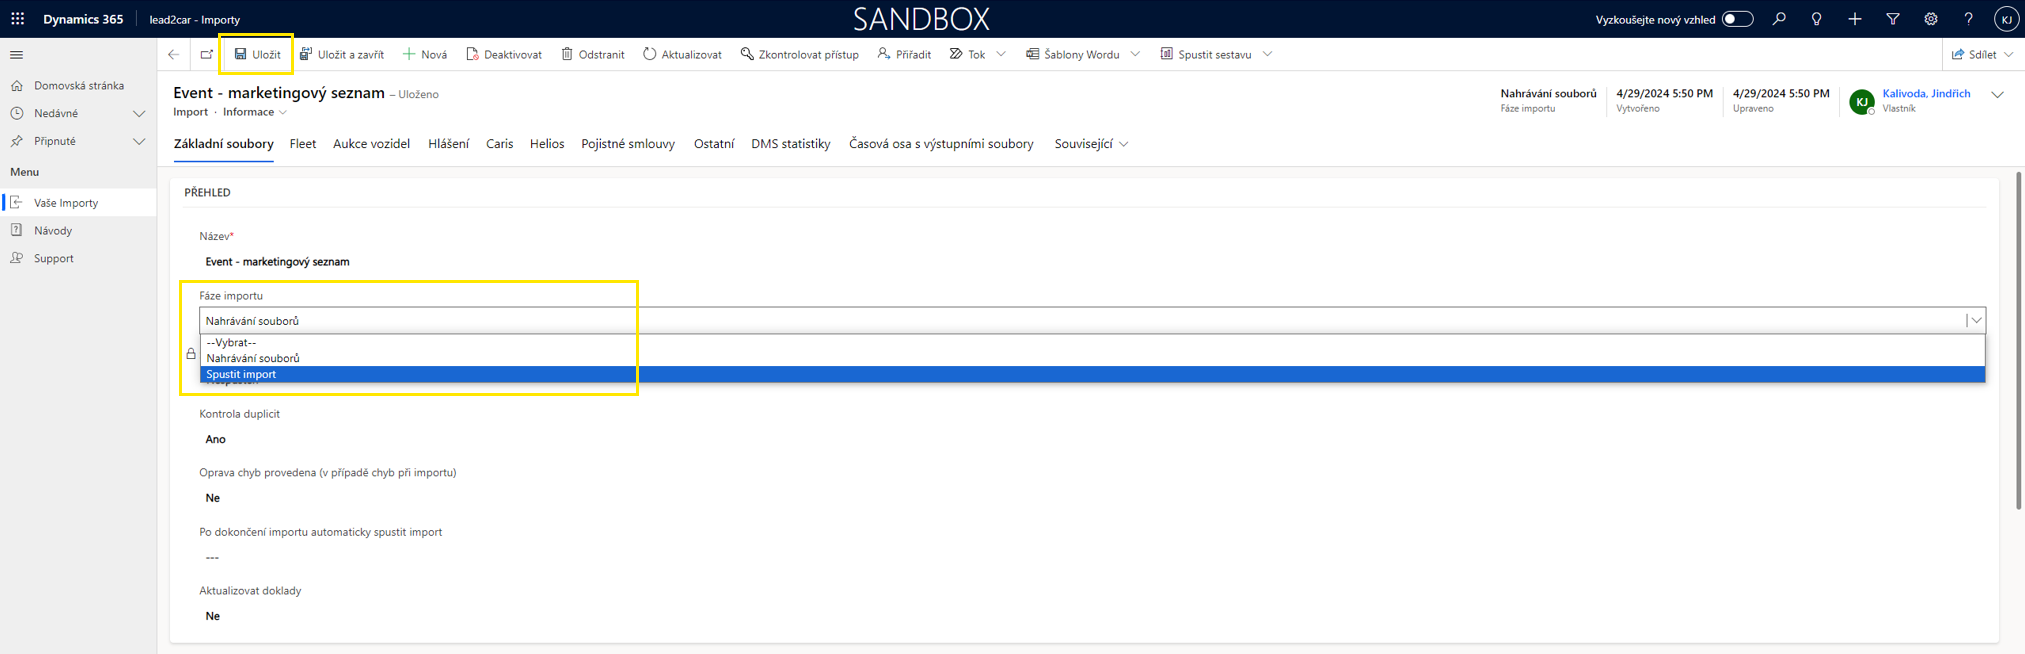This screenshot has width=2025, height=654.
Task: Click the Uložit save button
Action: pos(257,55)
